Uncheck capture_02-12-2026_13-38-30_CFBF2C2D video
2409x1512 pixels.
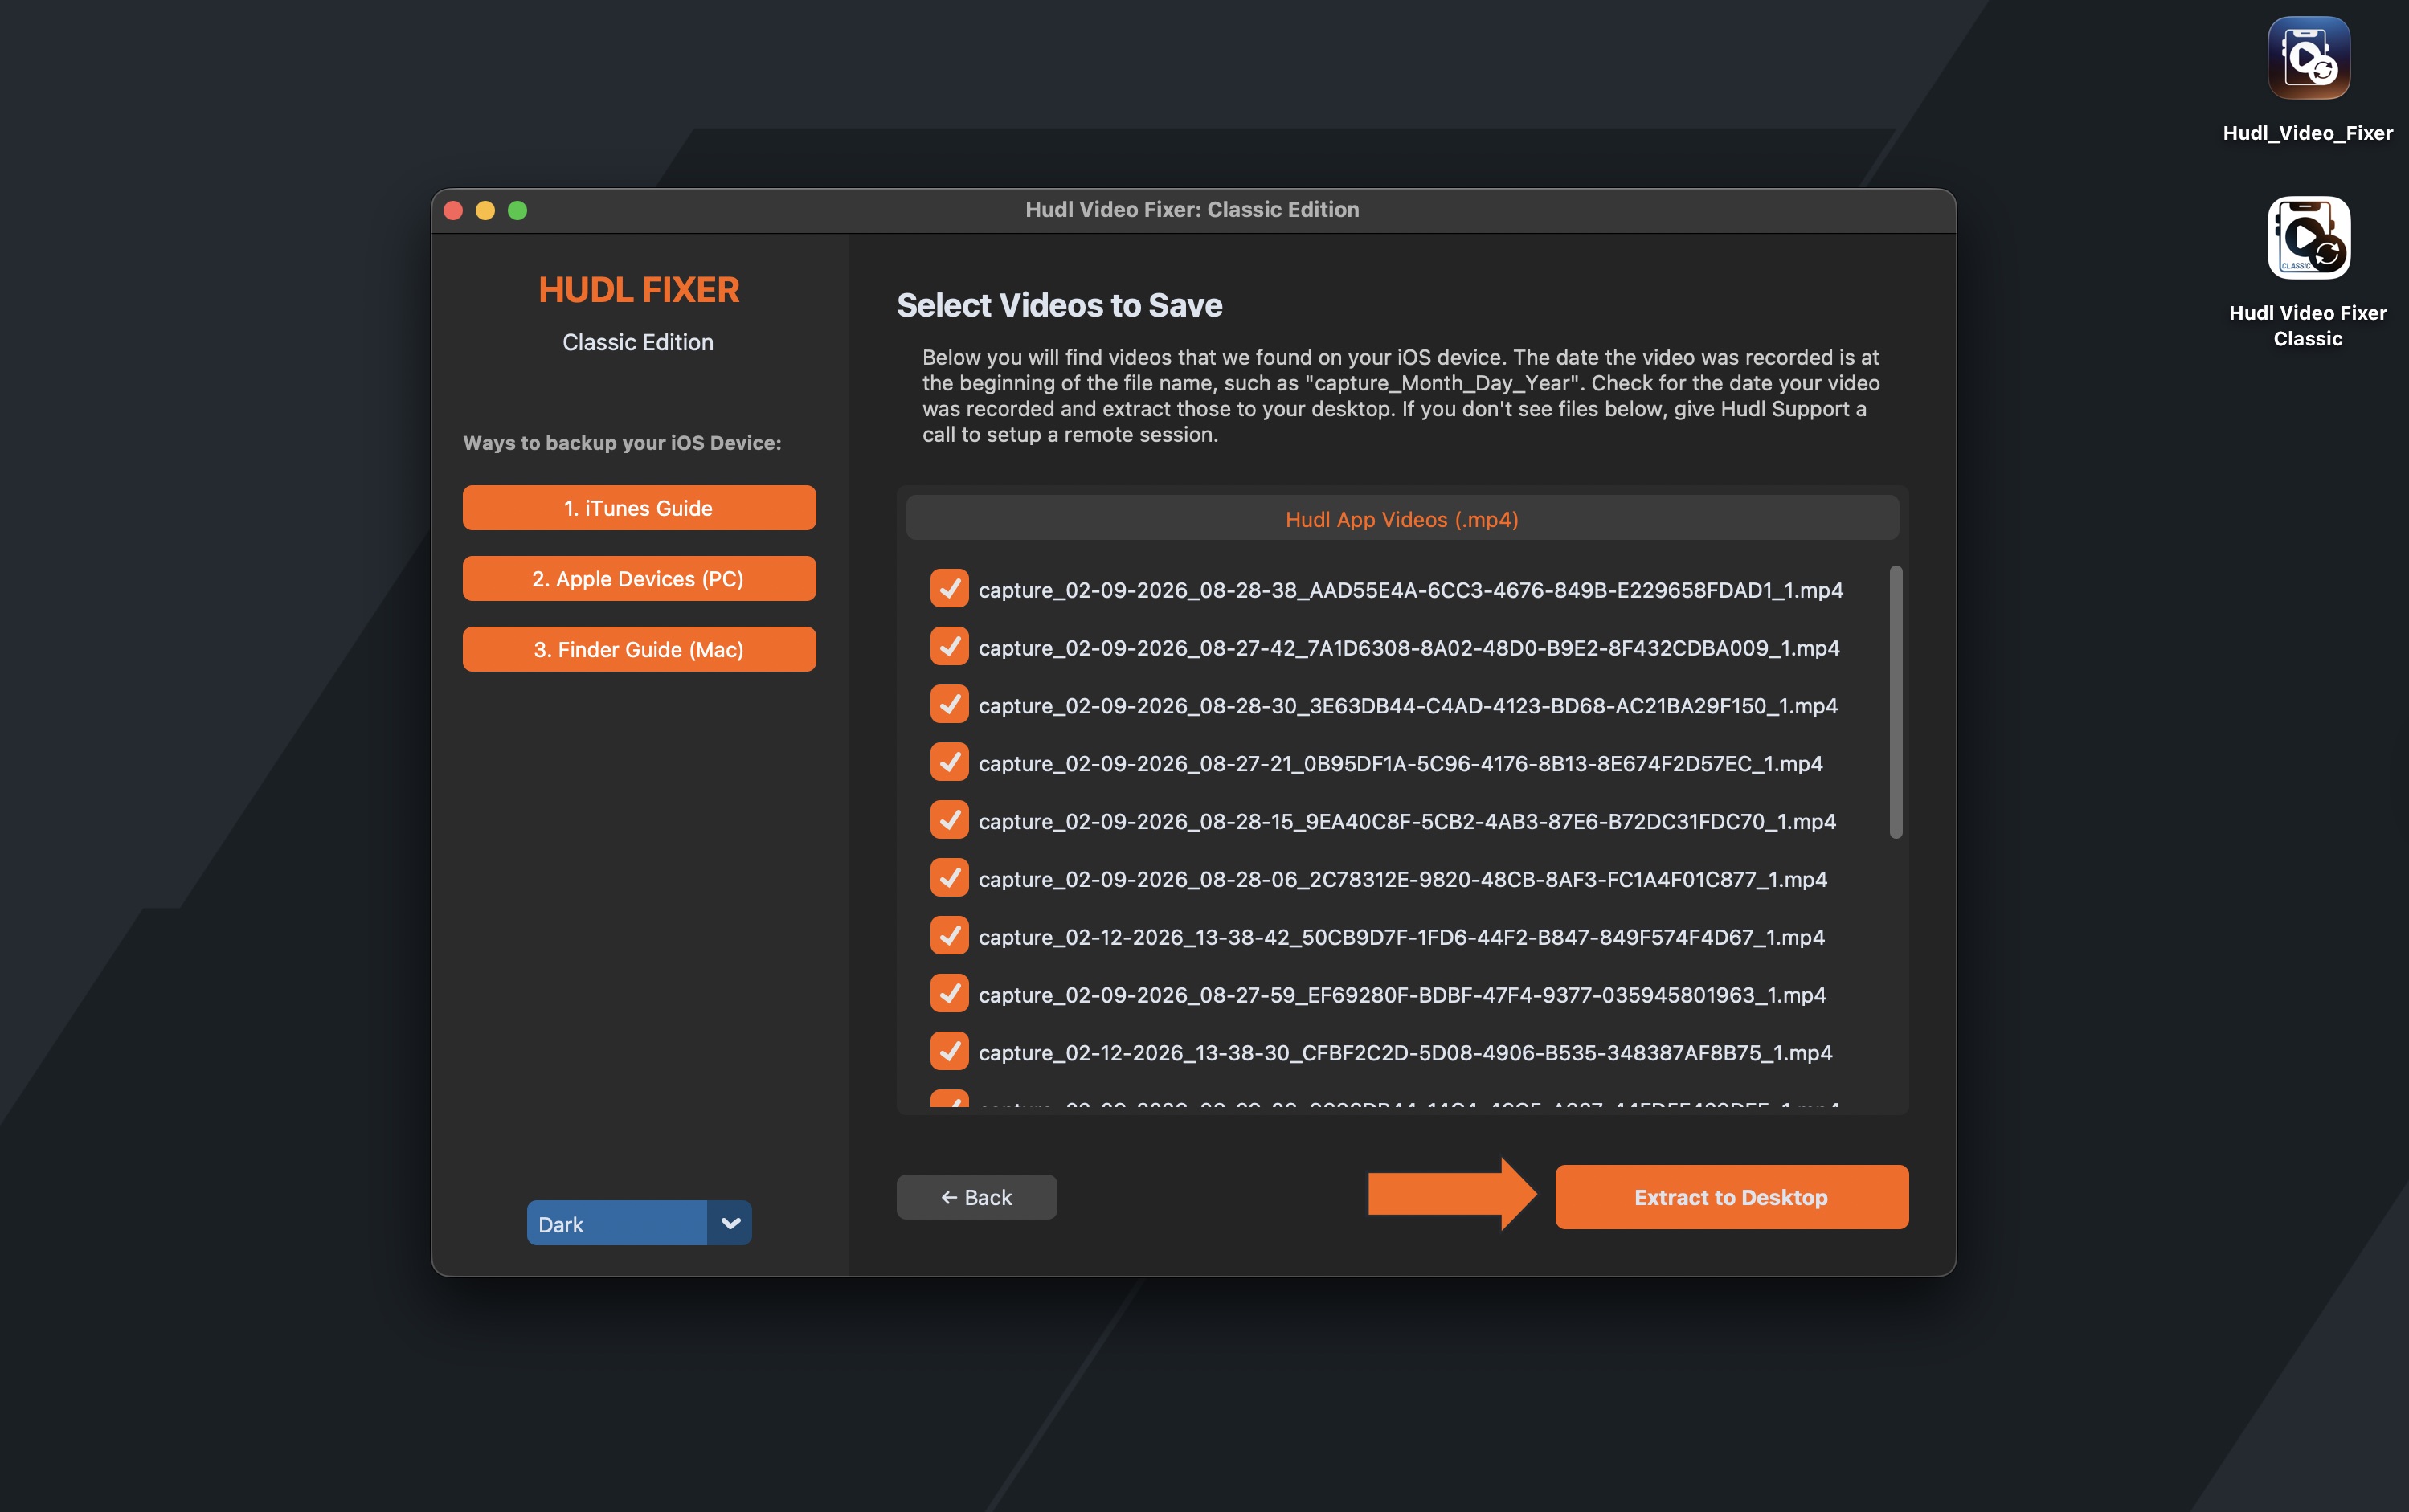coord(949,1052)
